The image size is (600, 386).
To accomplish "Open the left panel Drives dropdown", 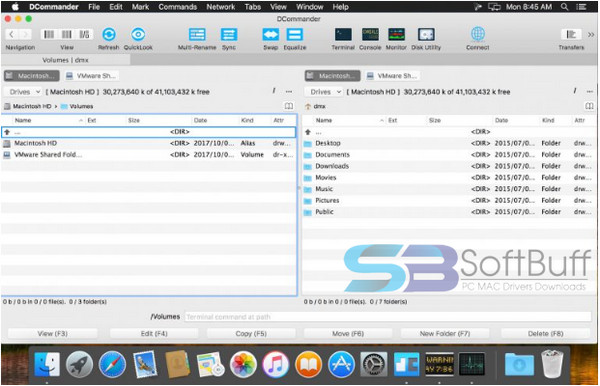I will click(x=23, y=92).
